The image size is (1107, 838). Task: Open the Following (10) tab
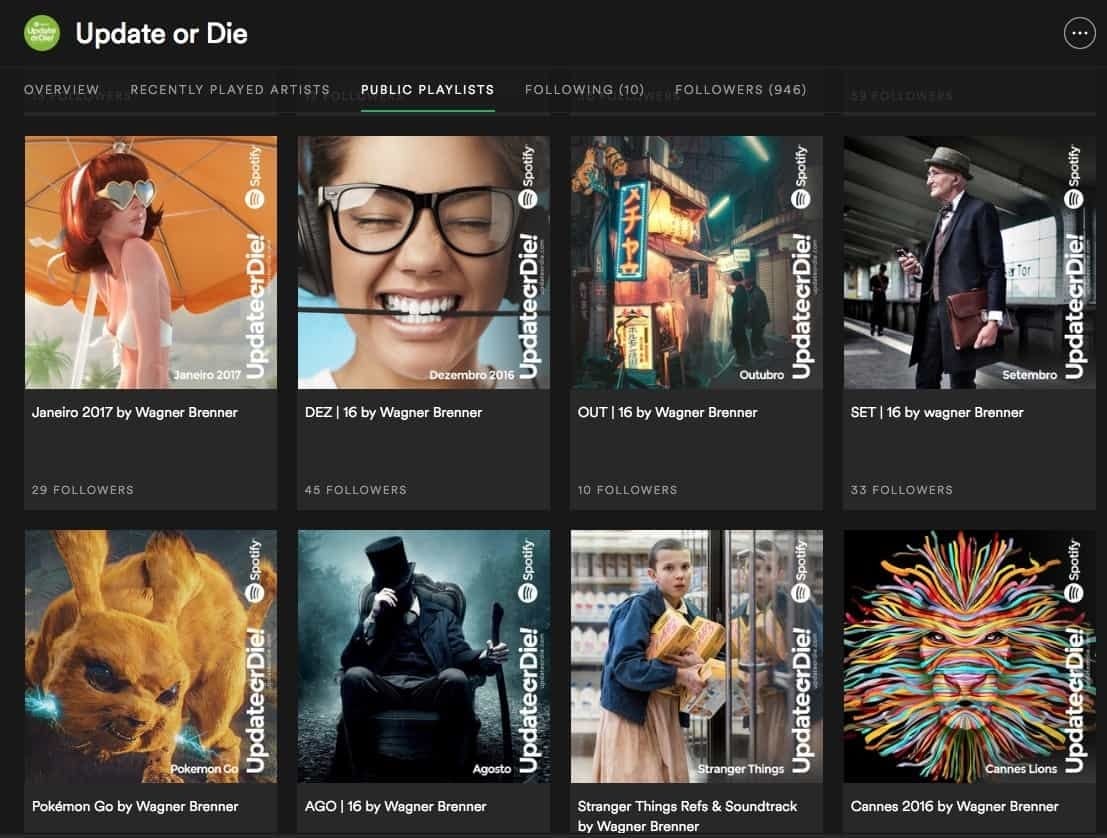[585, 90]
